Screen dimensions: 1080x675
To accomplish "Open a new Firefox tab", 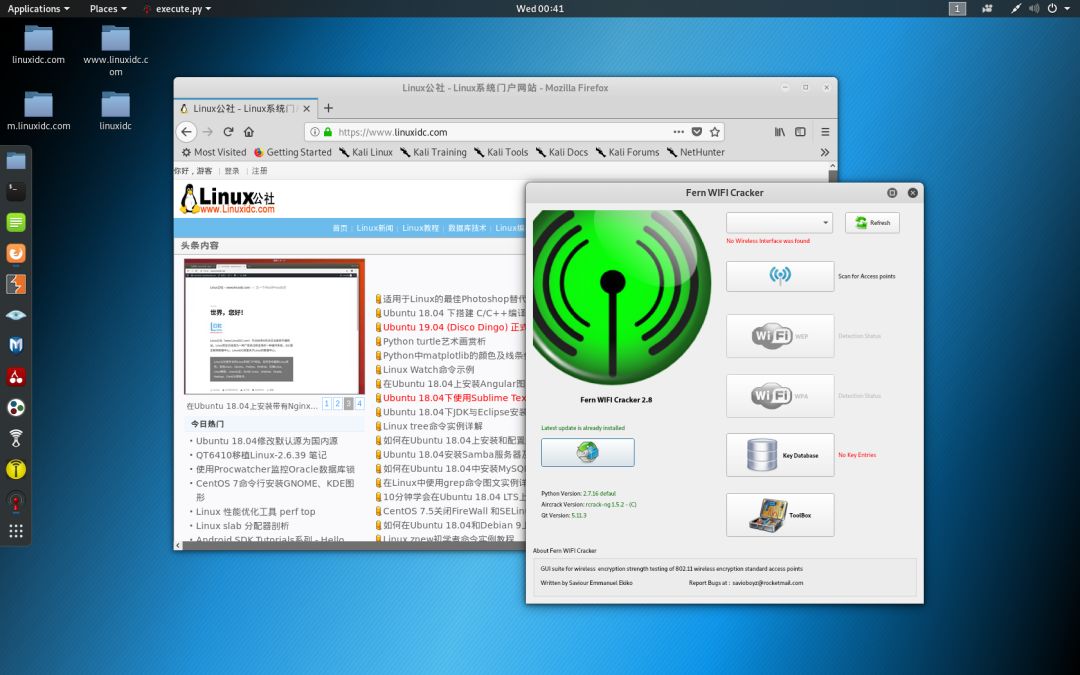I will tap(329, 108).
